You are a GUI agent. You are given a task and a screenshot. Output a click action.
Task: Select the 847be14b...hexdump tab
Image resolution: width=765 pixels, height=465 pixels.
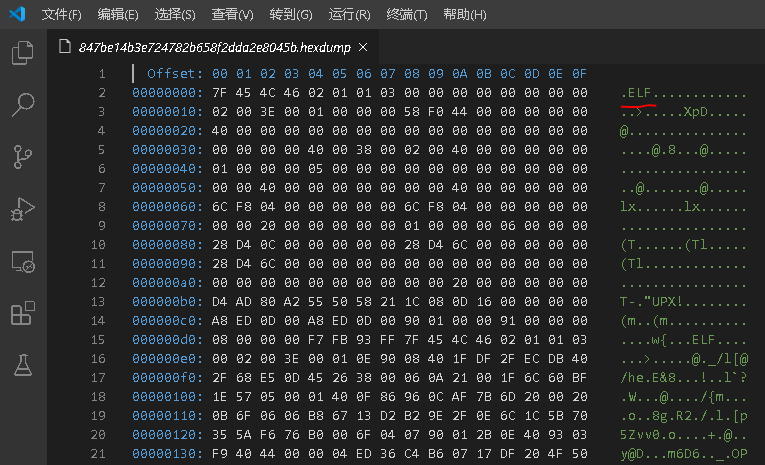pos(215,47)
